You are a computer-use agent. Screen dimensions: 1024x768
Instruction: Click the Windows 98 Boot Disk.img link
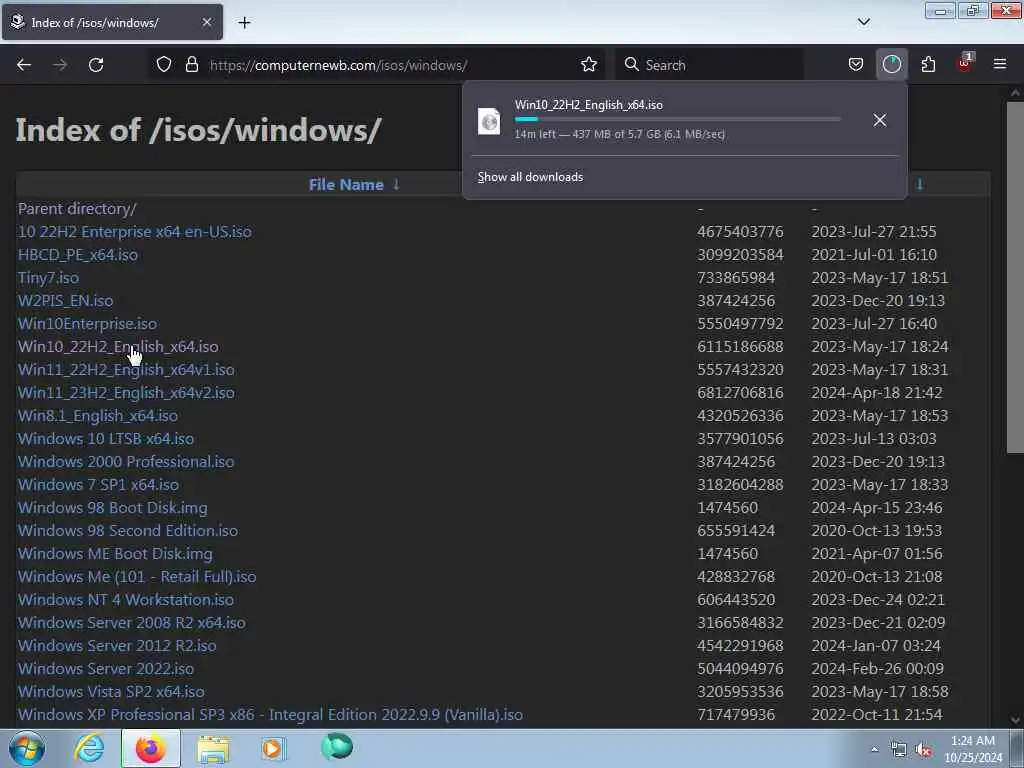click(x=112, y=507)
